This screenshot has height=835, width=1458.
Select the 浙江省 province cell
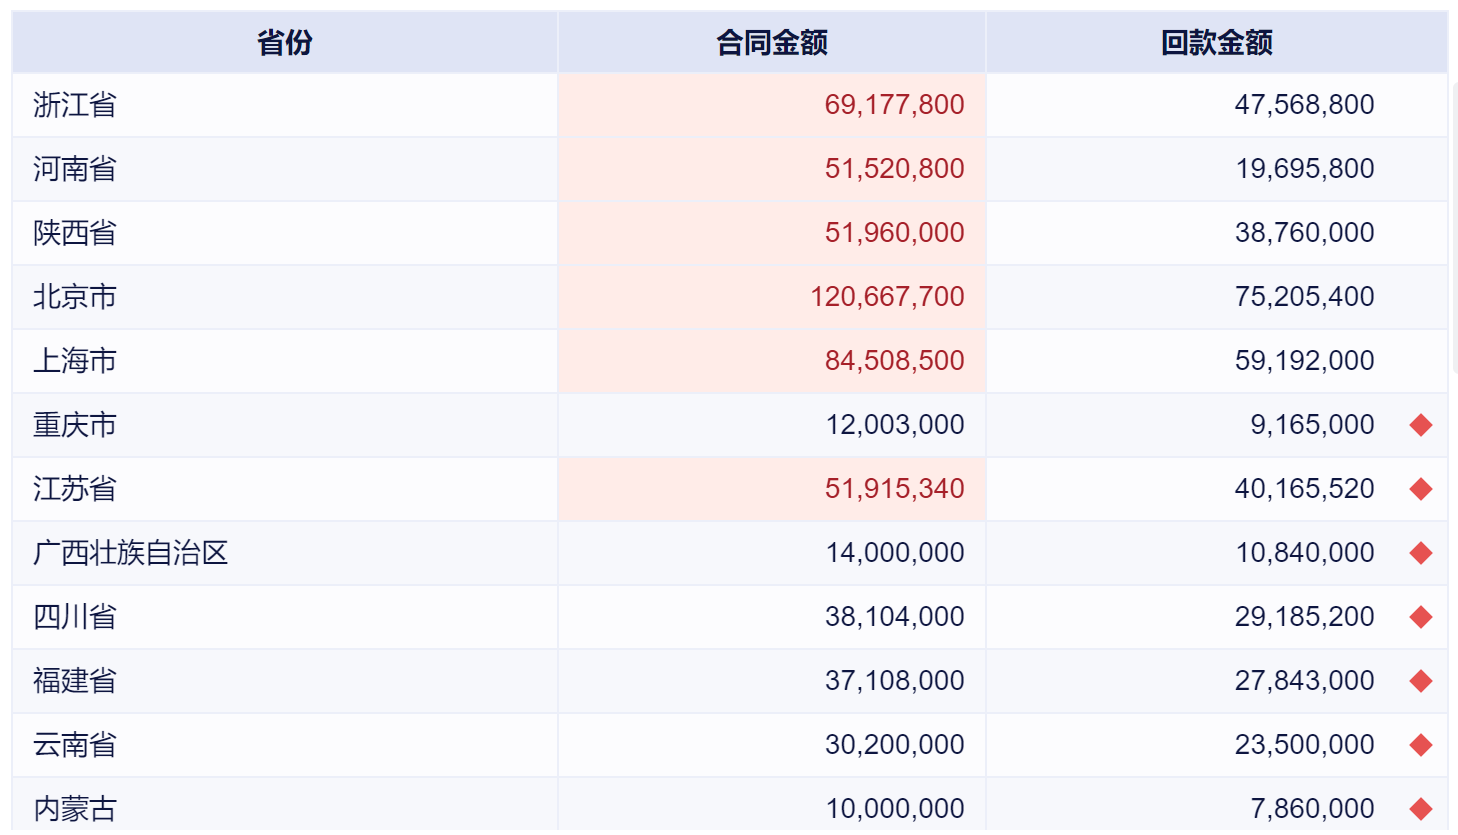click(x=75, y=105)
